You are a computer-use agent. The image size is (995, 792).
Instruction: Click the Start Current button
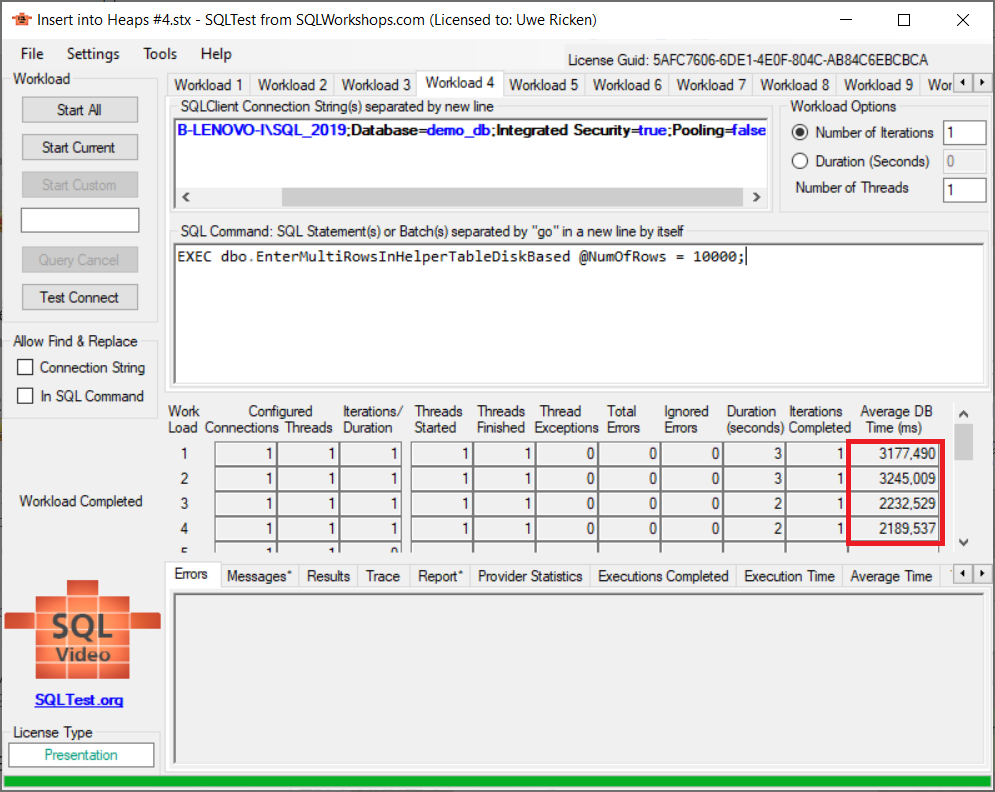tap(79, 147)
